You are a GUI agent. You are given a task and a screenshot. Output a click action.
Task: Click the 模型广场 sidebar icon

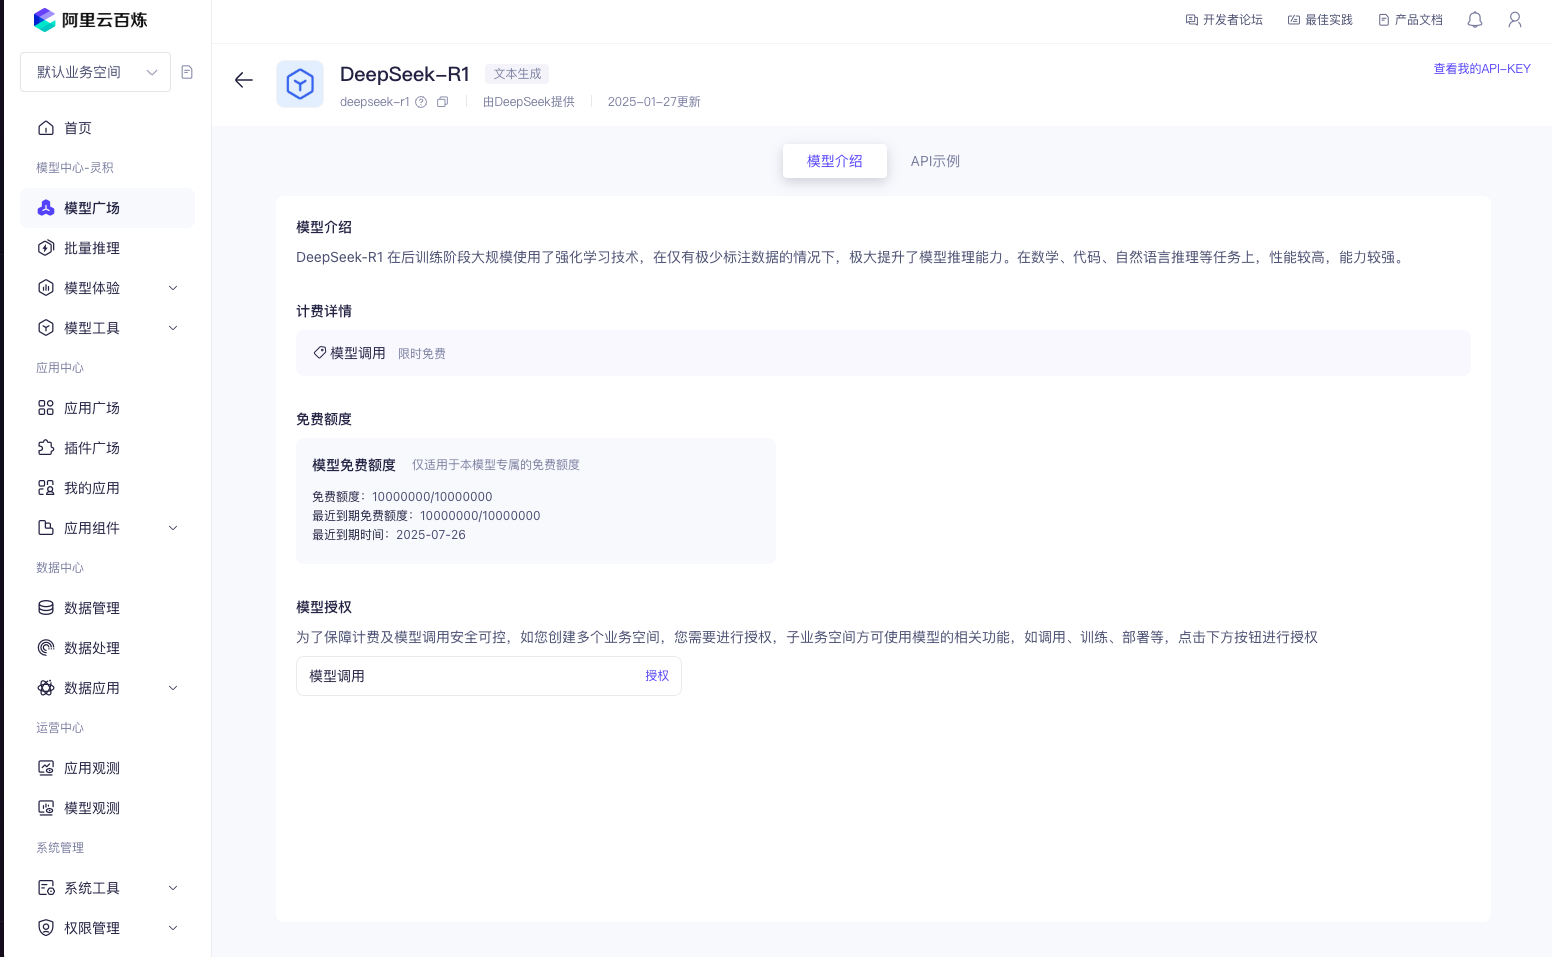(x=46, y=208)
